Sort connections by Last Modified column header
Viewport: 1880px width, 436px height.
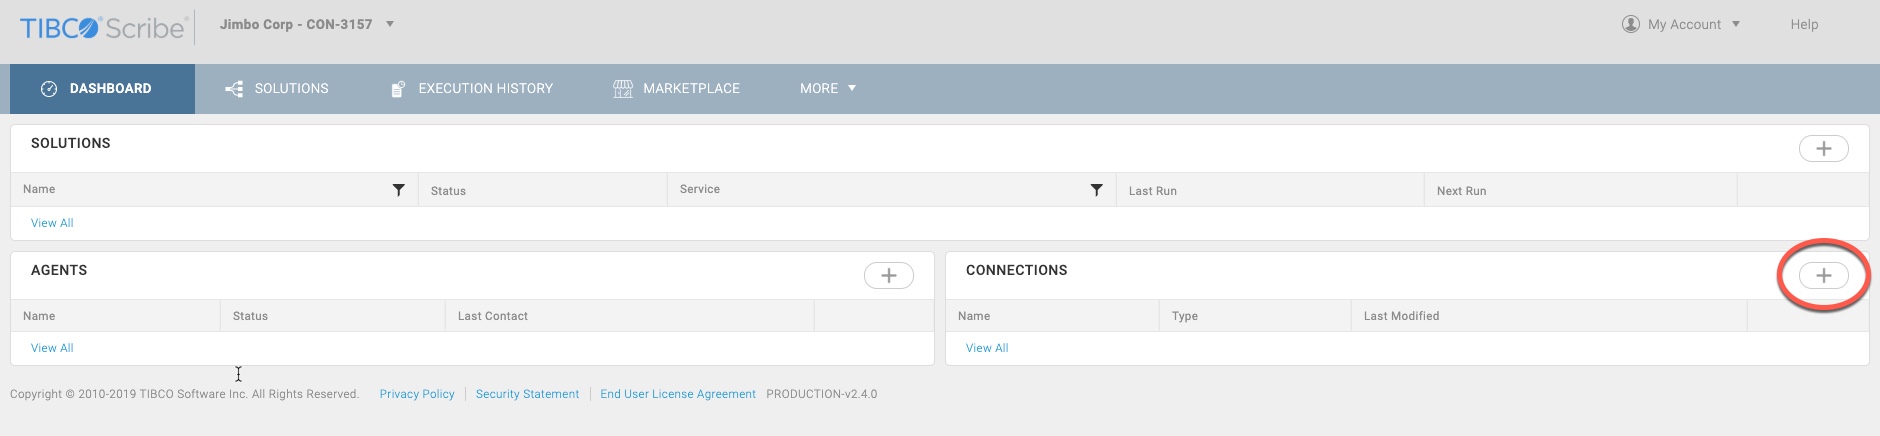pos(1401,316)
